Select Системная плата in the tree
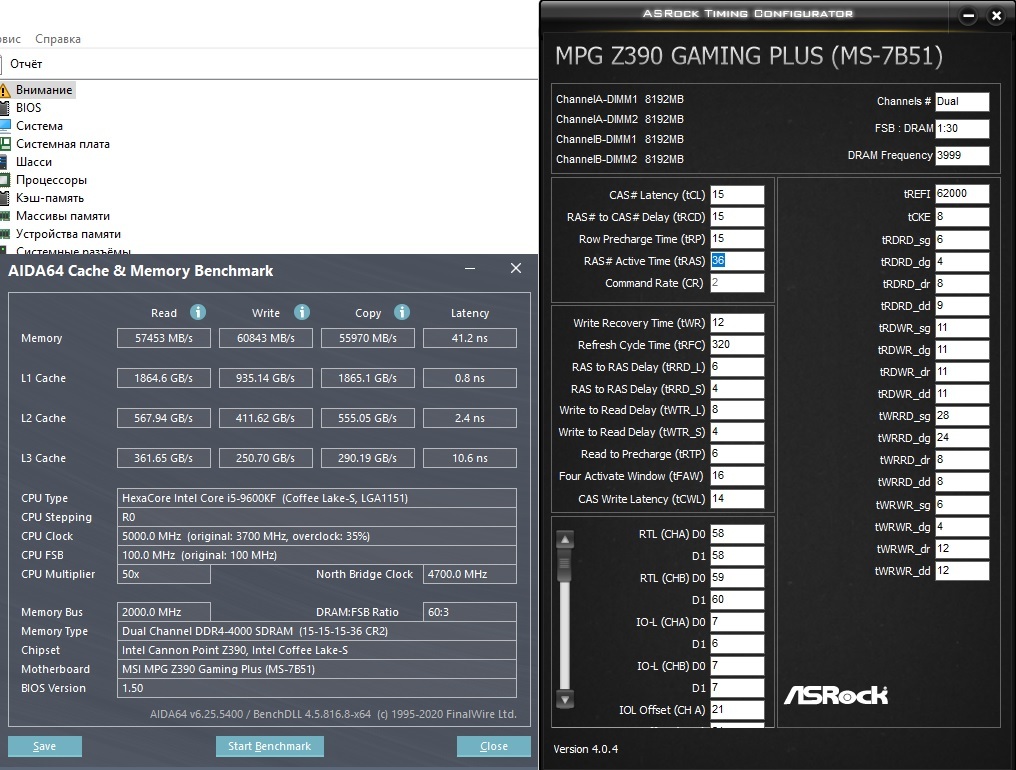This screenshot has width=1016, height=770. click(x=63, y=144)
